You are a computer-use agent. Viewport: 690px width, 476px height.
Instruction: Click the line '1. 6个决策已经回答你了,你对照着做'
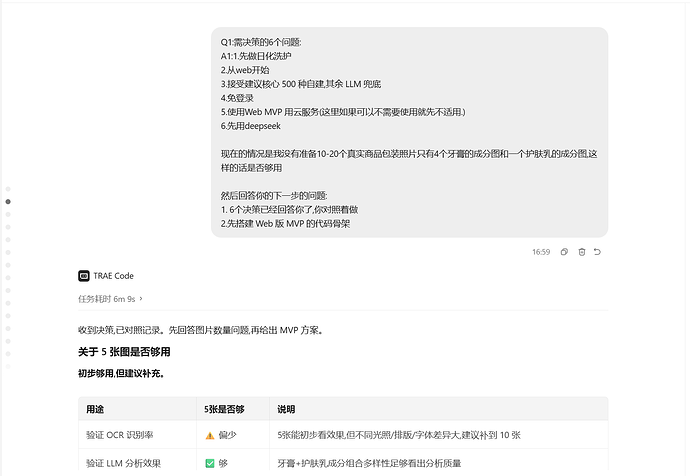(289, 210)
